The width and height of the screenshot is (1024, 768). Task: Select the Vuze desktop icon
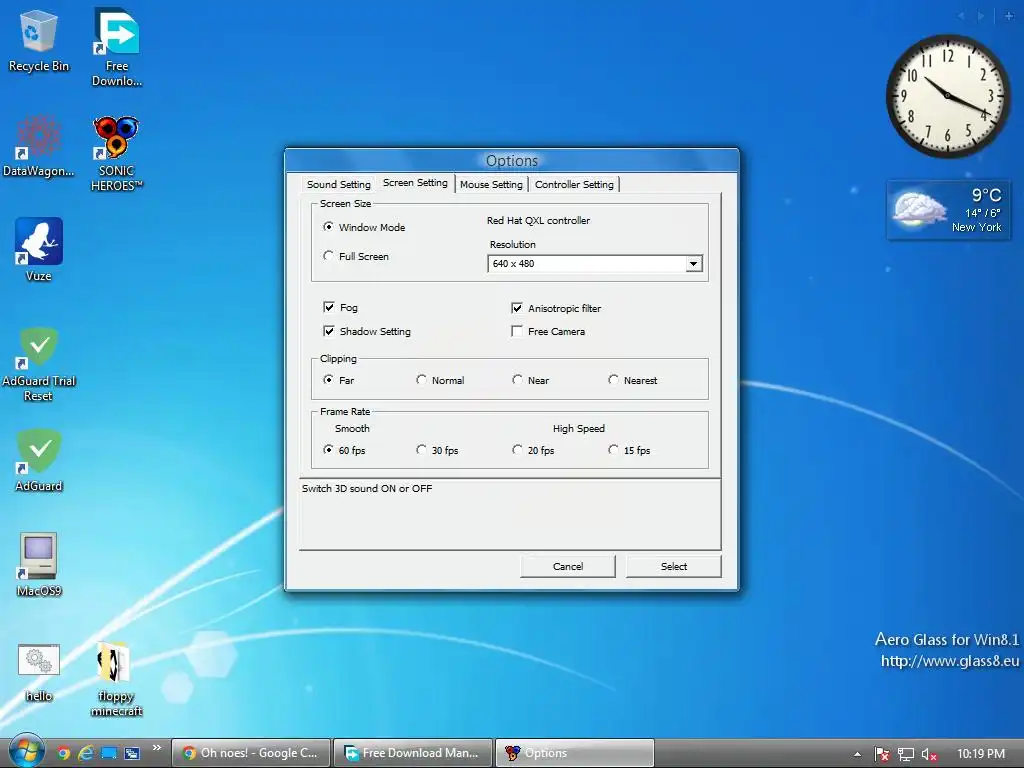coord(39,250)
